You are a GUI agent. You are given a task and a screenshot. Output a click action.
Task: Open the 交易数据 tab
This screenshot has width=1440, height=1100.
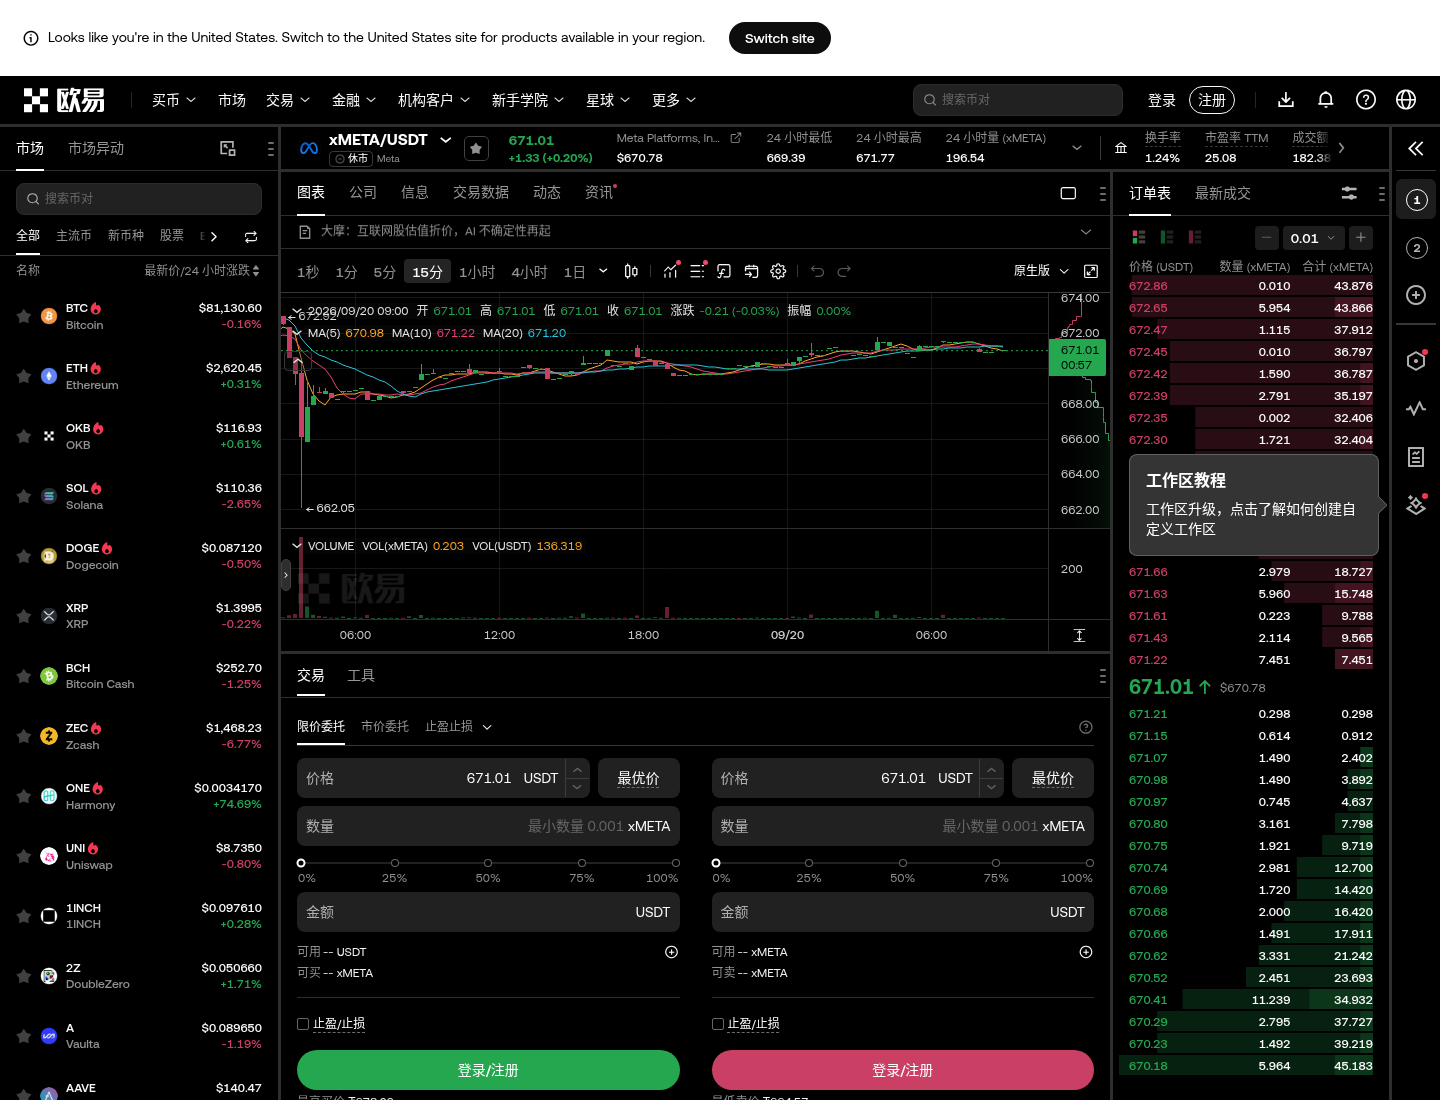point(481,193)
